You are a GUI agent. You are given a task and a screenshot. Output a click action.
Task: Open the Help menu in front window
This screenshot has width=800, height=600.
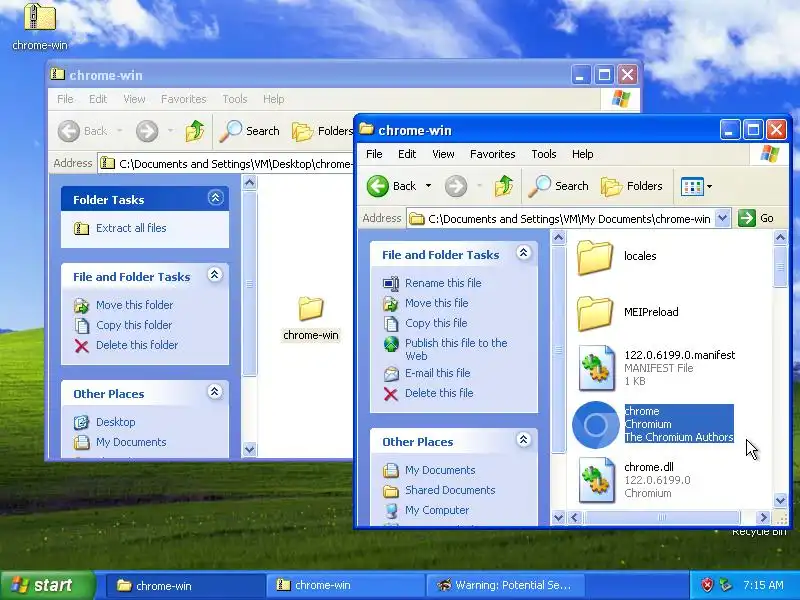tap(582, 154)
